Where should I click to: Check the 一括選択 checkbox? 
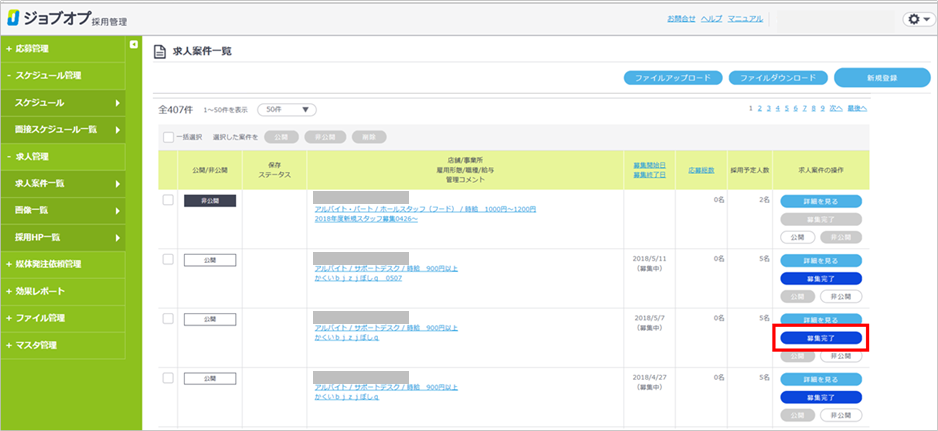tap(167, 137)
